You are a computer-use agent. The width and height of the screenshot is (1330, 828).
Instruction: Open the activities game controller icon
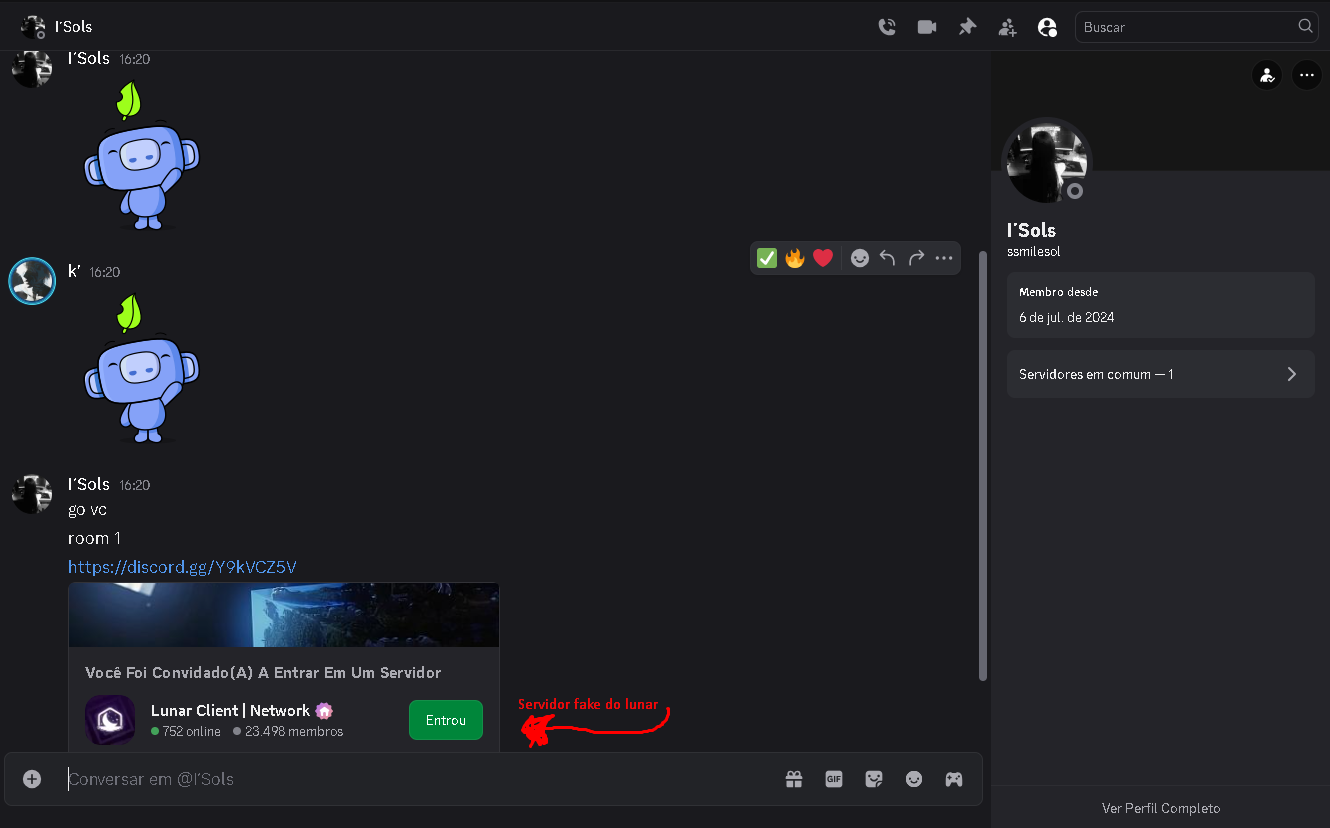click(954, 779)
